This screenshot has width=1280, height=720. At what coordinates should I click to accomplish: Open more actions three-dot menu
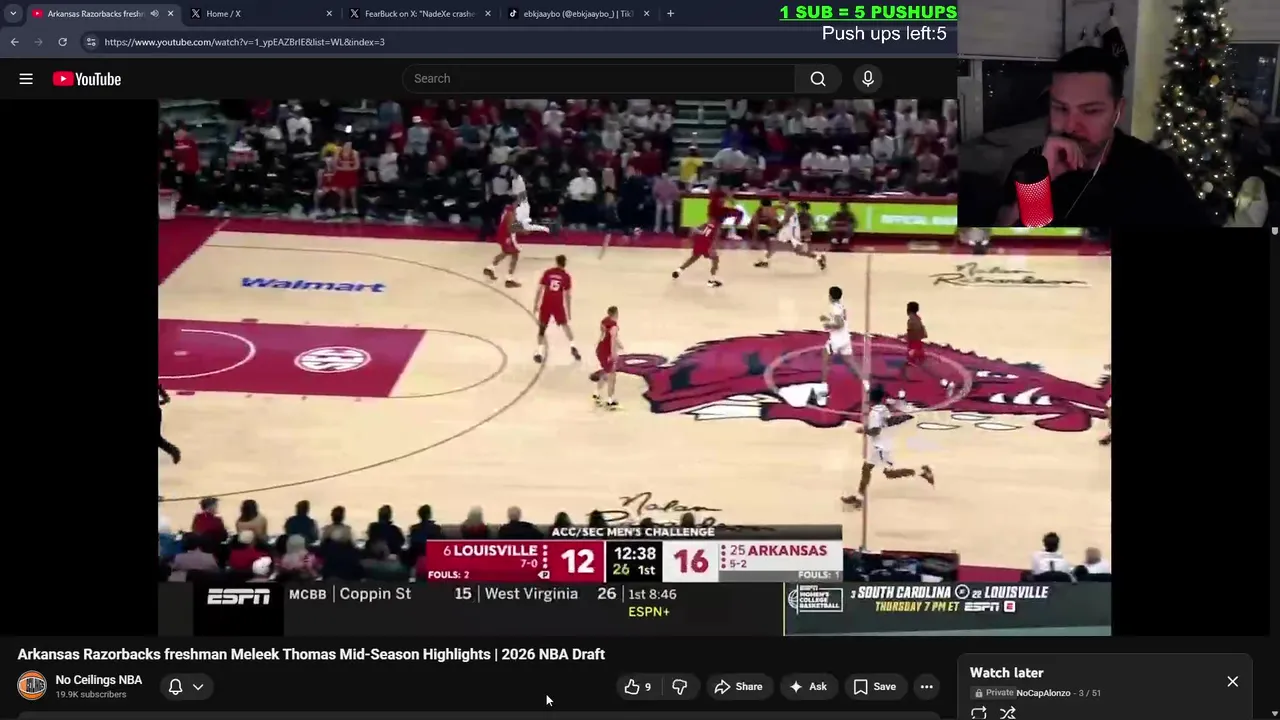[x=927, y=687]
